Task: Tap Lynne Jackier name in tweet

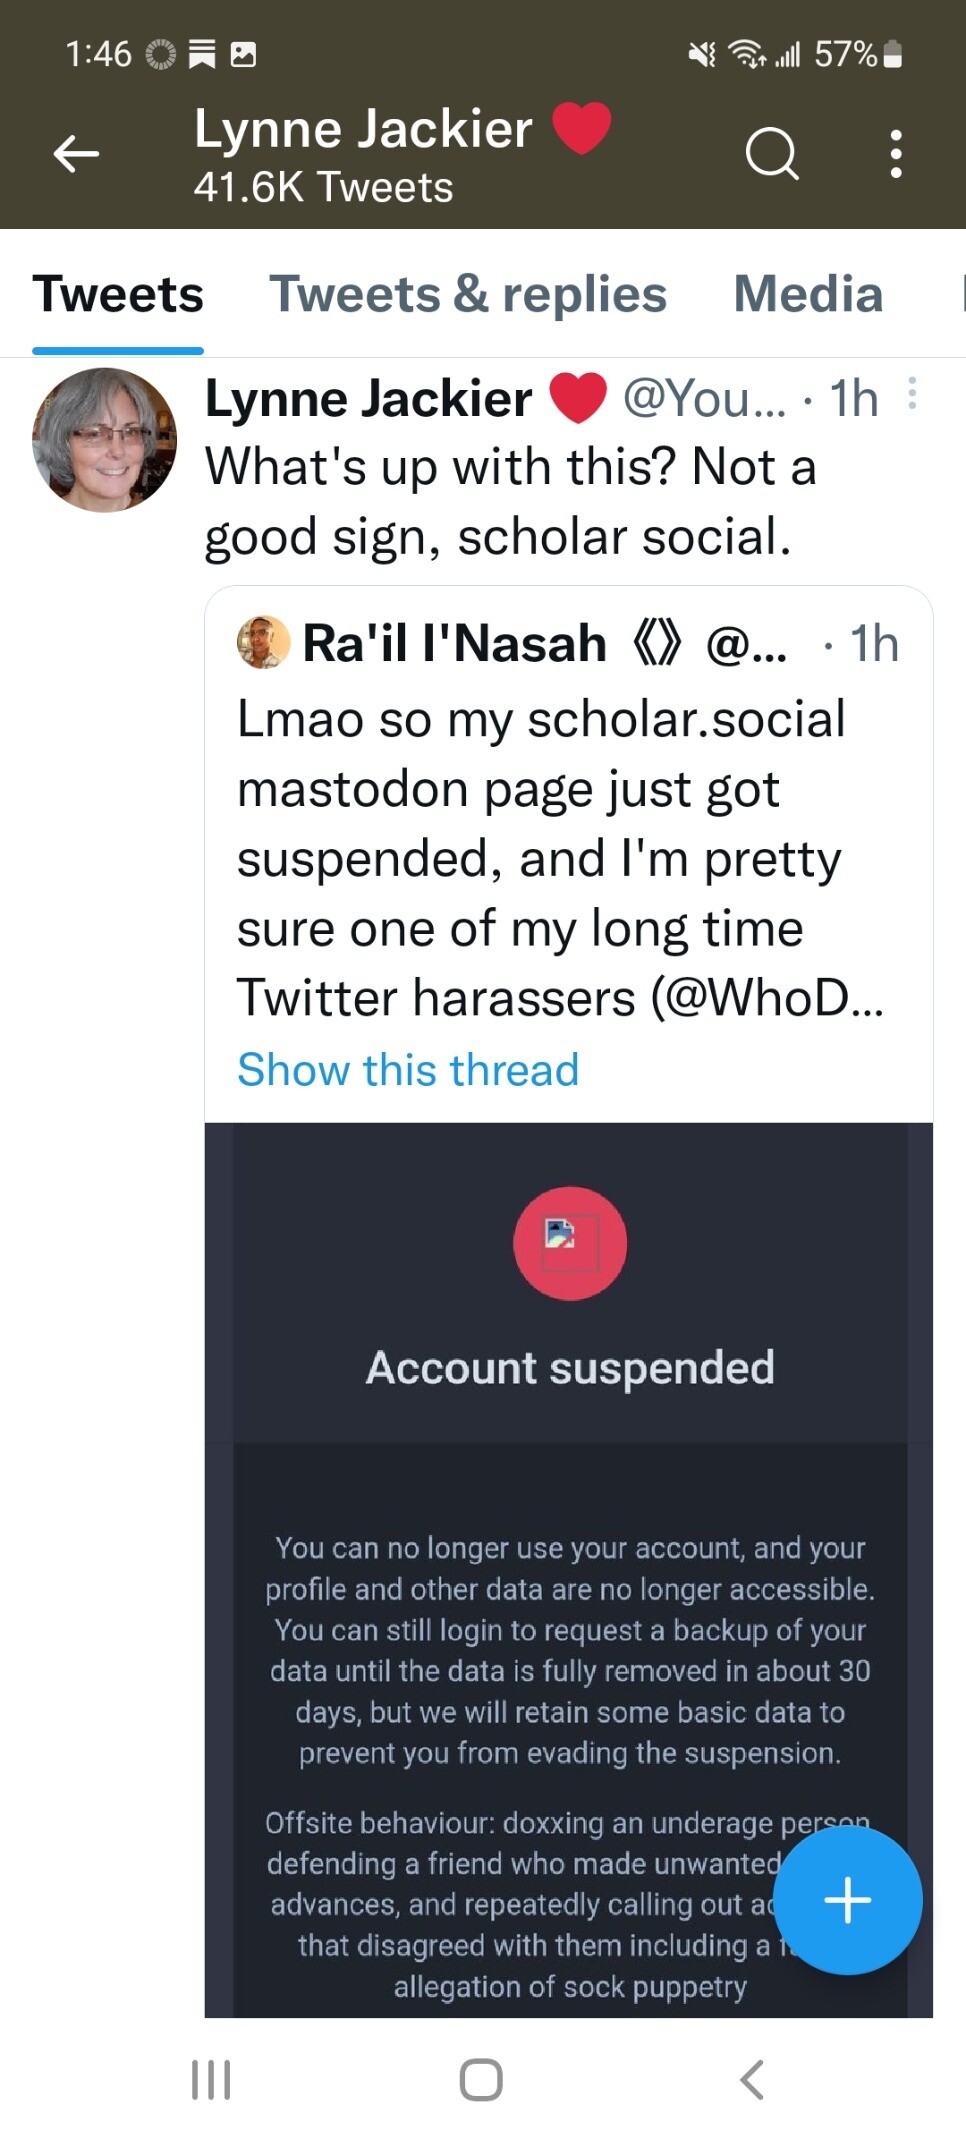Action: [368, 398]
